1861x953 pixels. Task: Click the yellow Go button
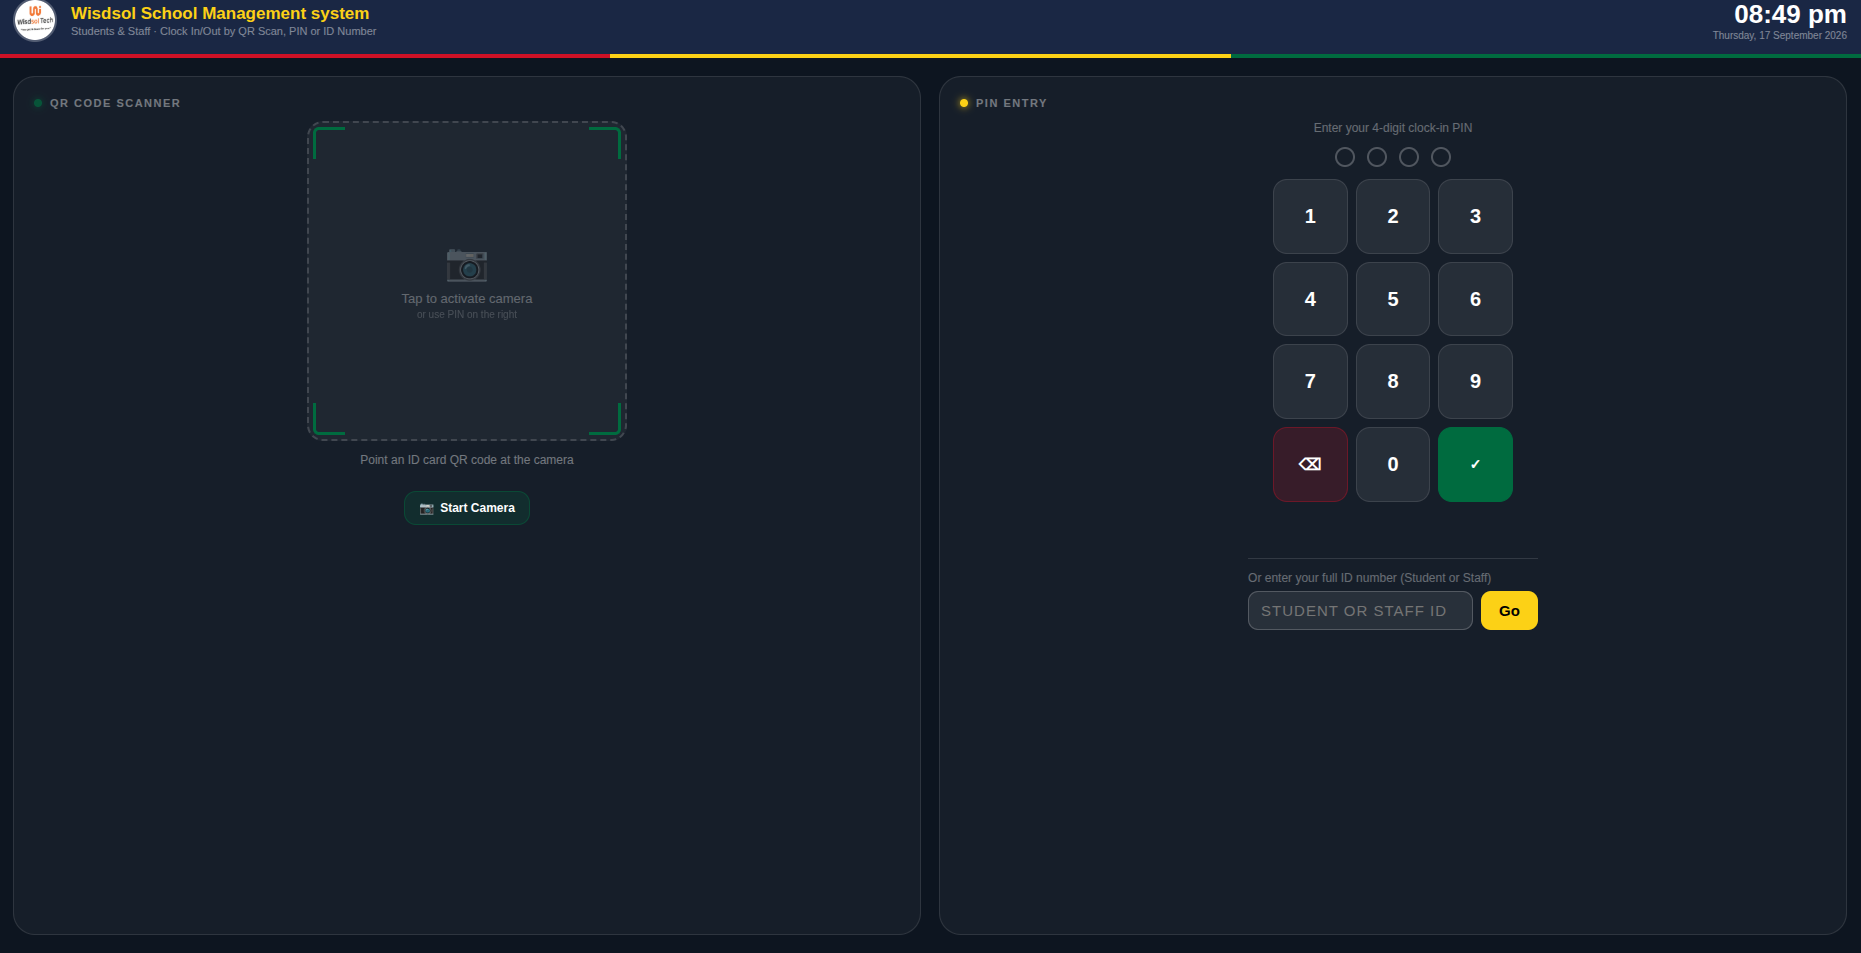[x=1509, y=611]
